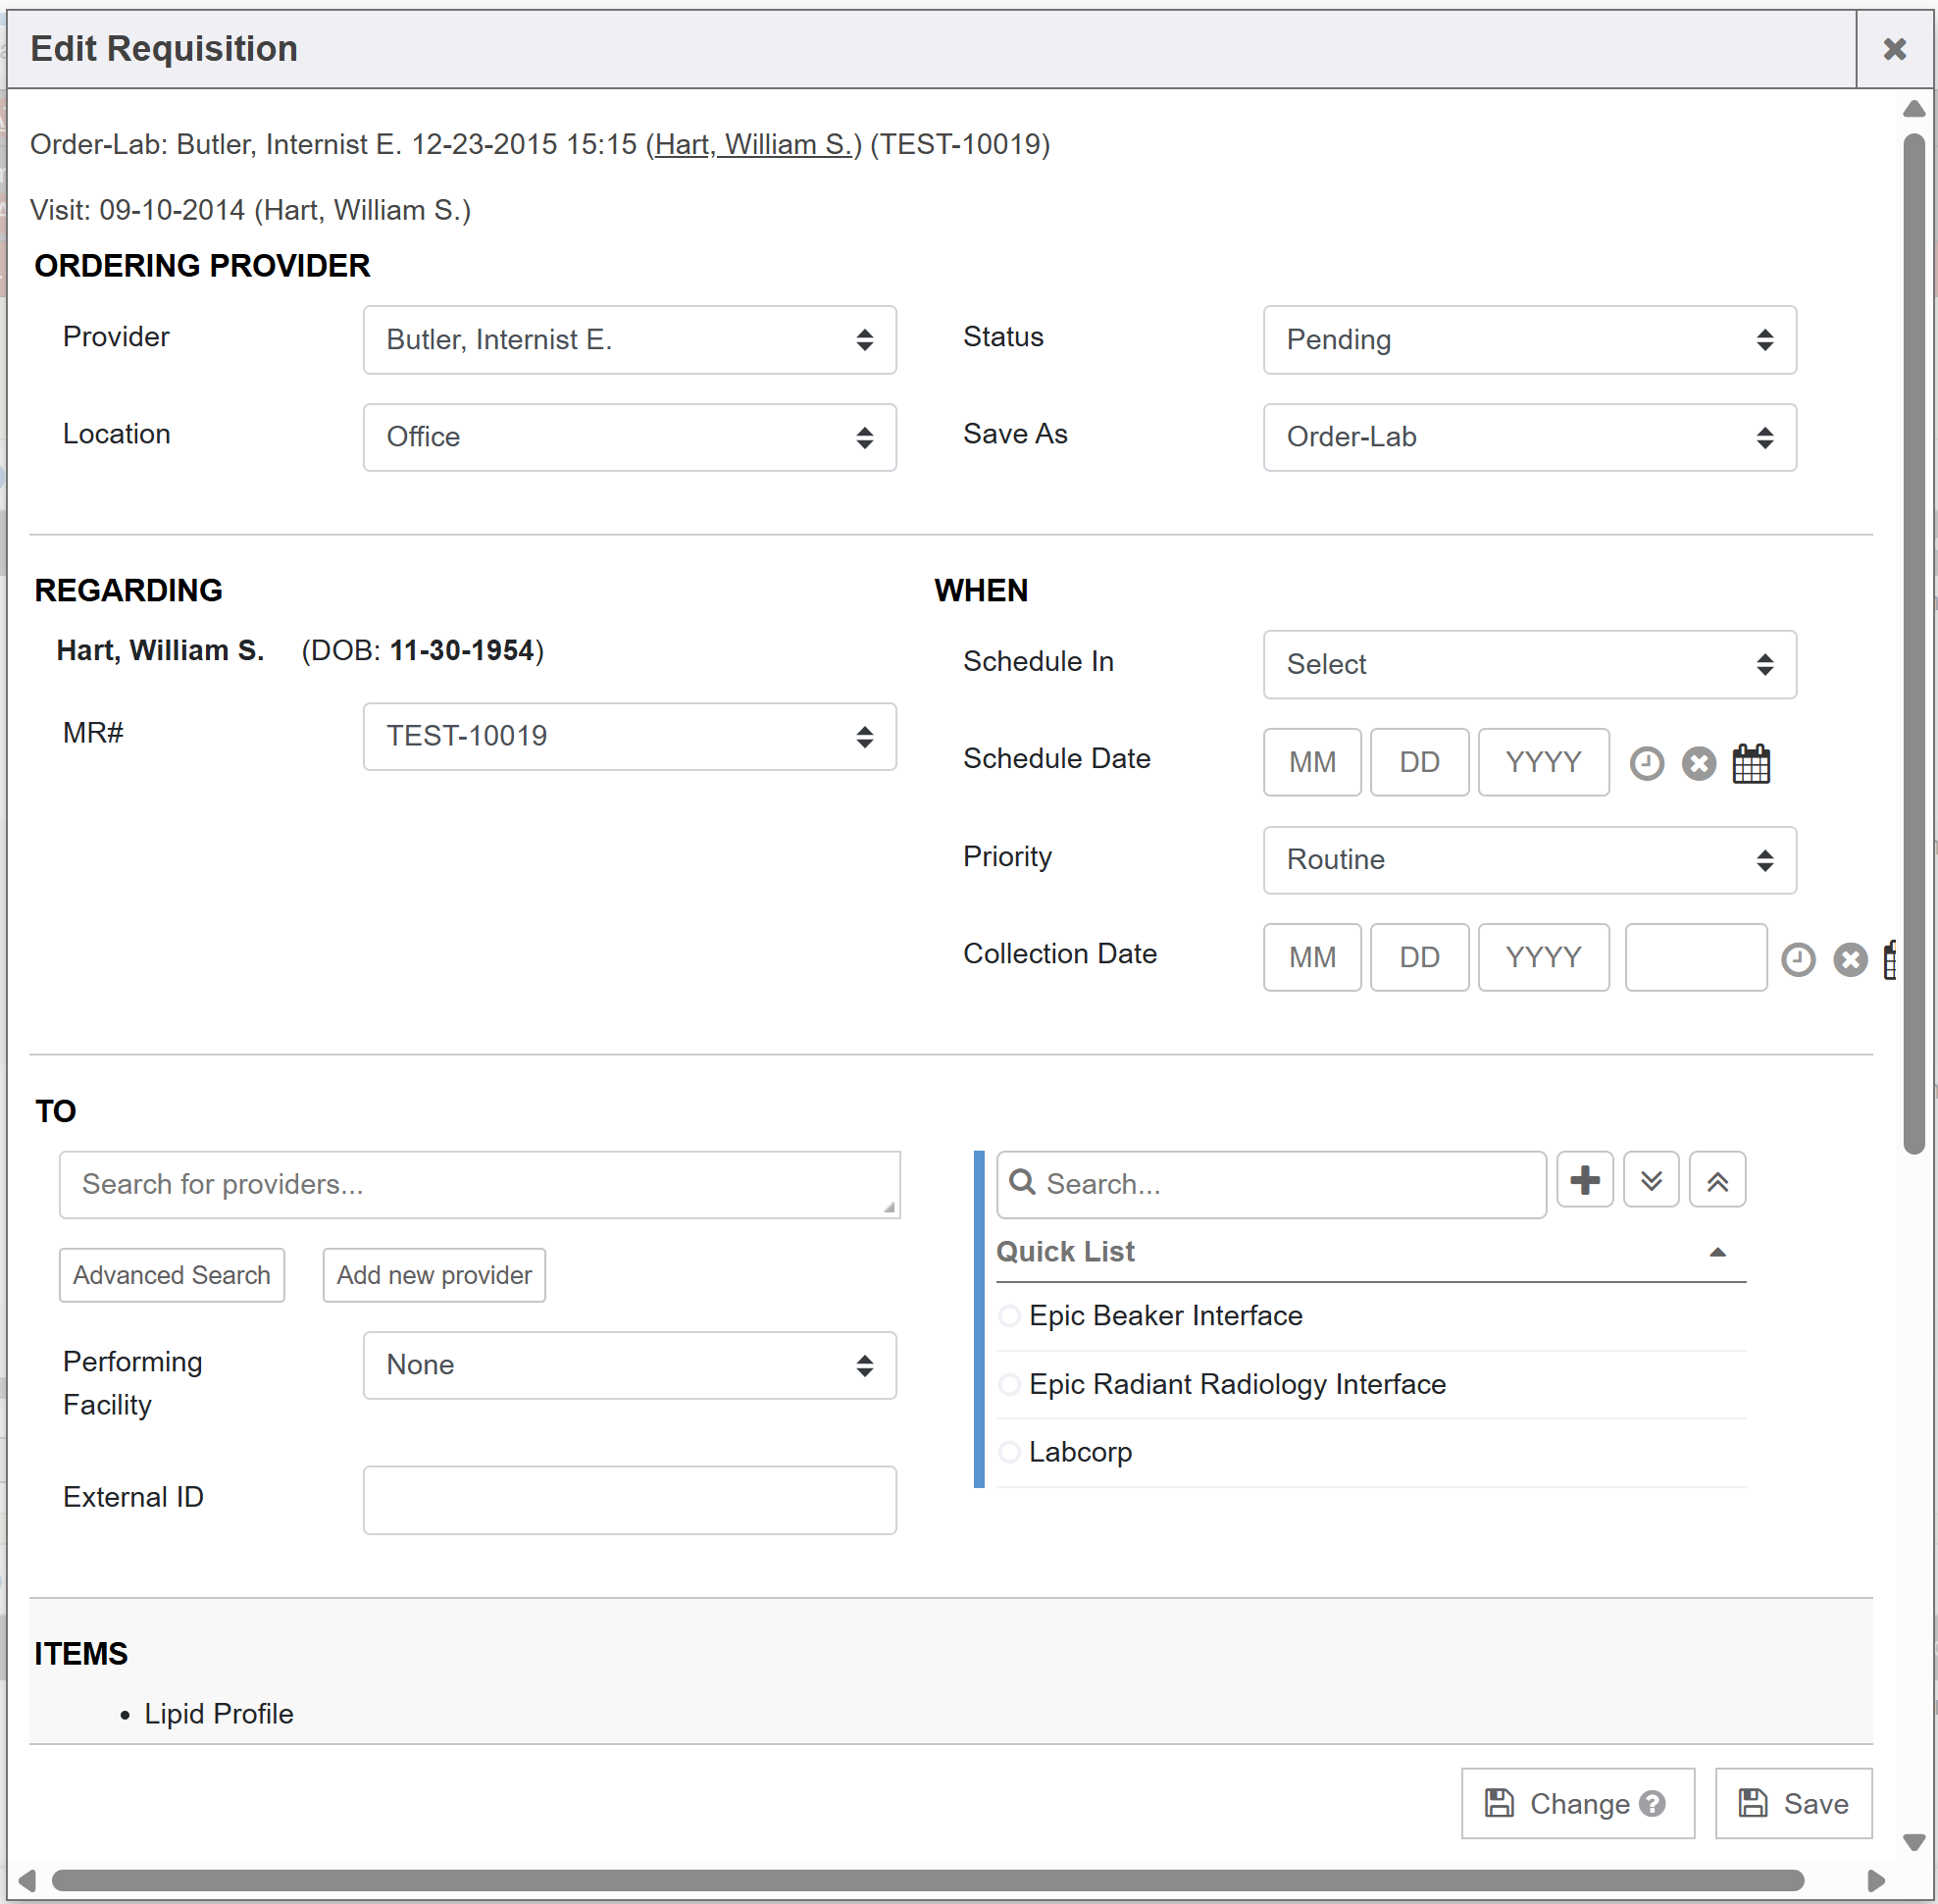Click the Schedule Date clock icon
Image resolution: width=1938 pixels, height=1904 pixels.
1646,764
